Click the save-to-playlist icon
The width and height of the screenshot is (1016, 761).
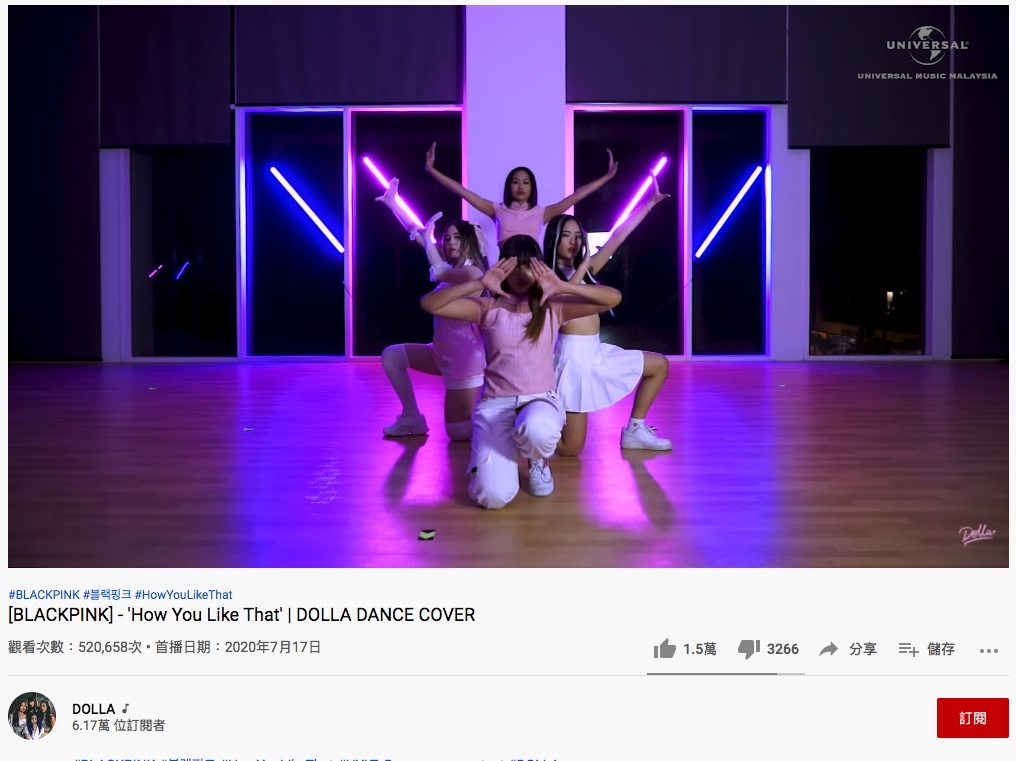[908, 650]
